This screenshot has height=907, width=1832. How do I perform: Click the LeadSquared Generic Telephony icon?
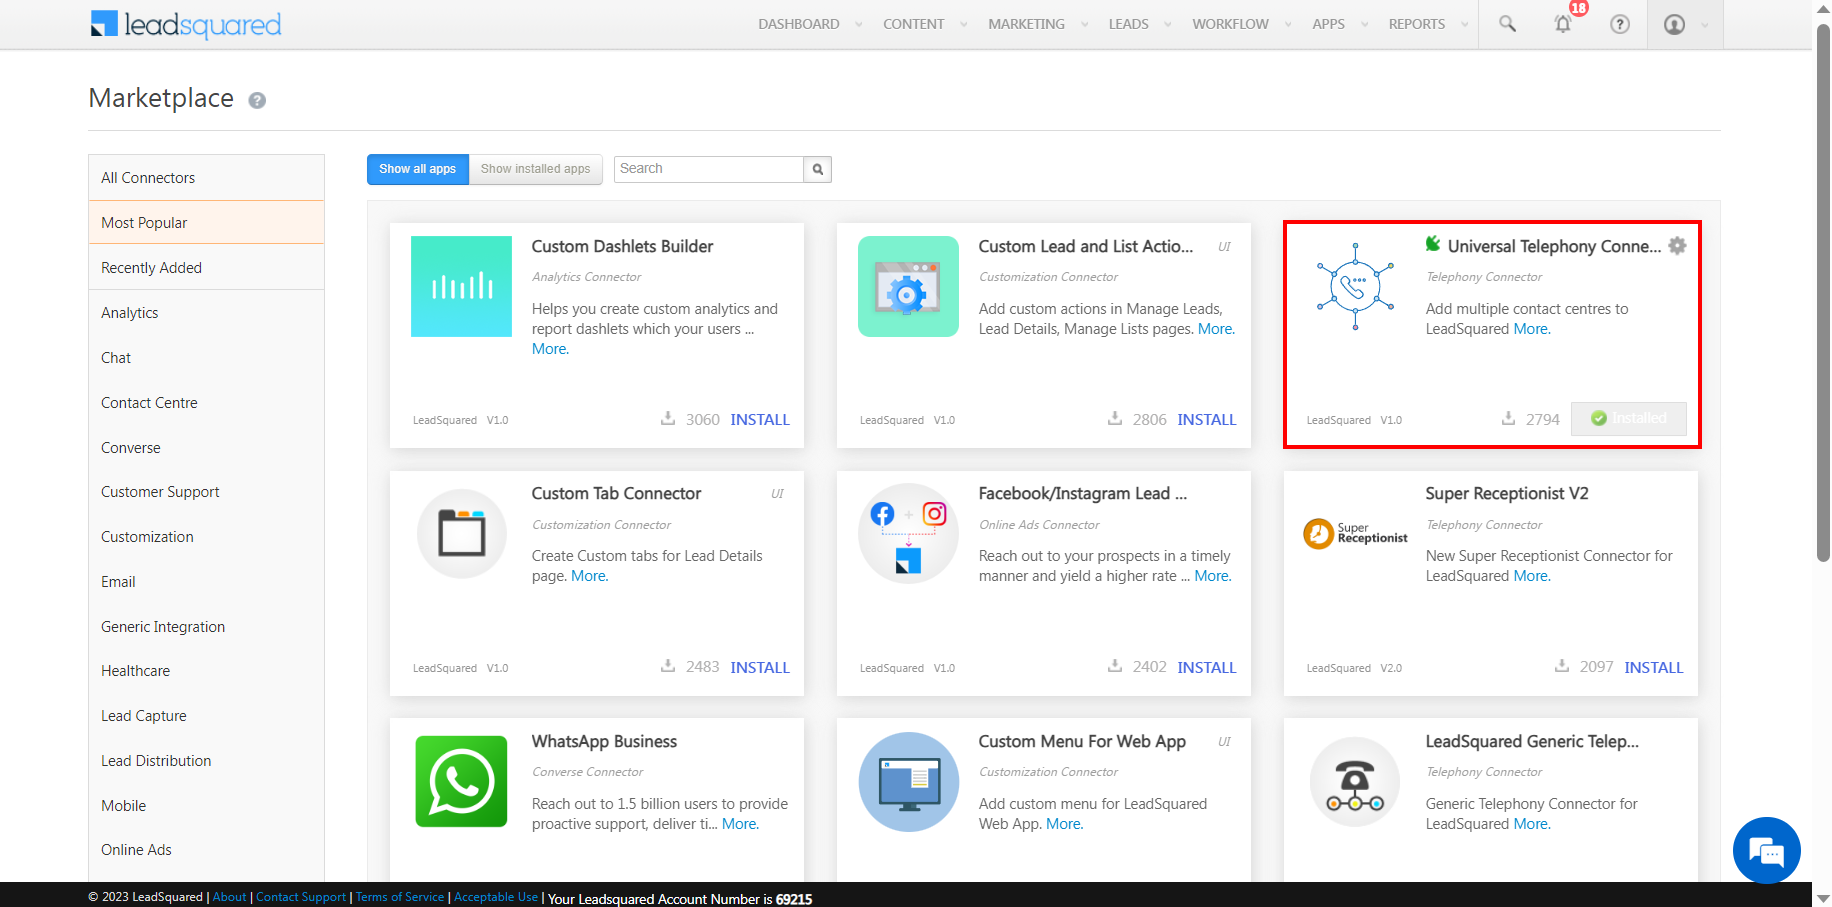tap(1355, 782)
